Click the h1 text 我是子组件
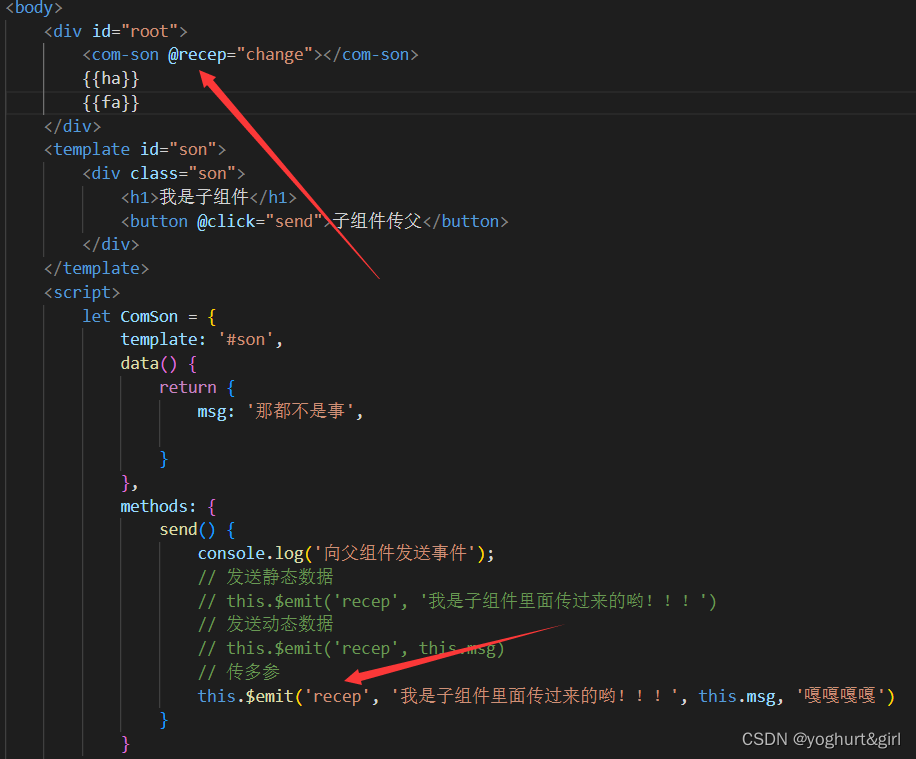 coord(204,197)
